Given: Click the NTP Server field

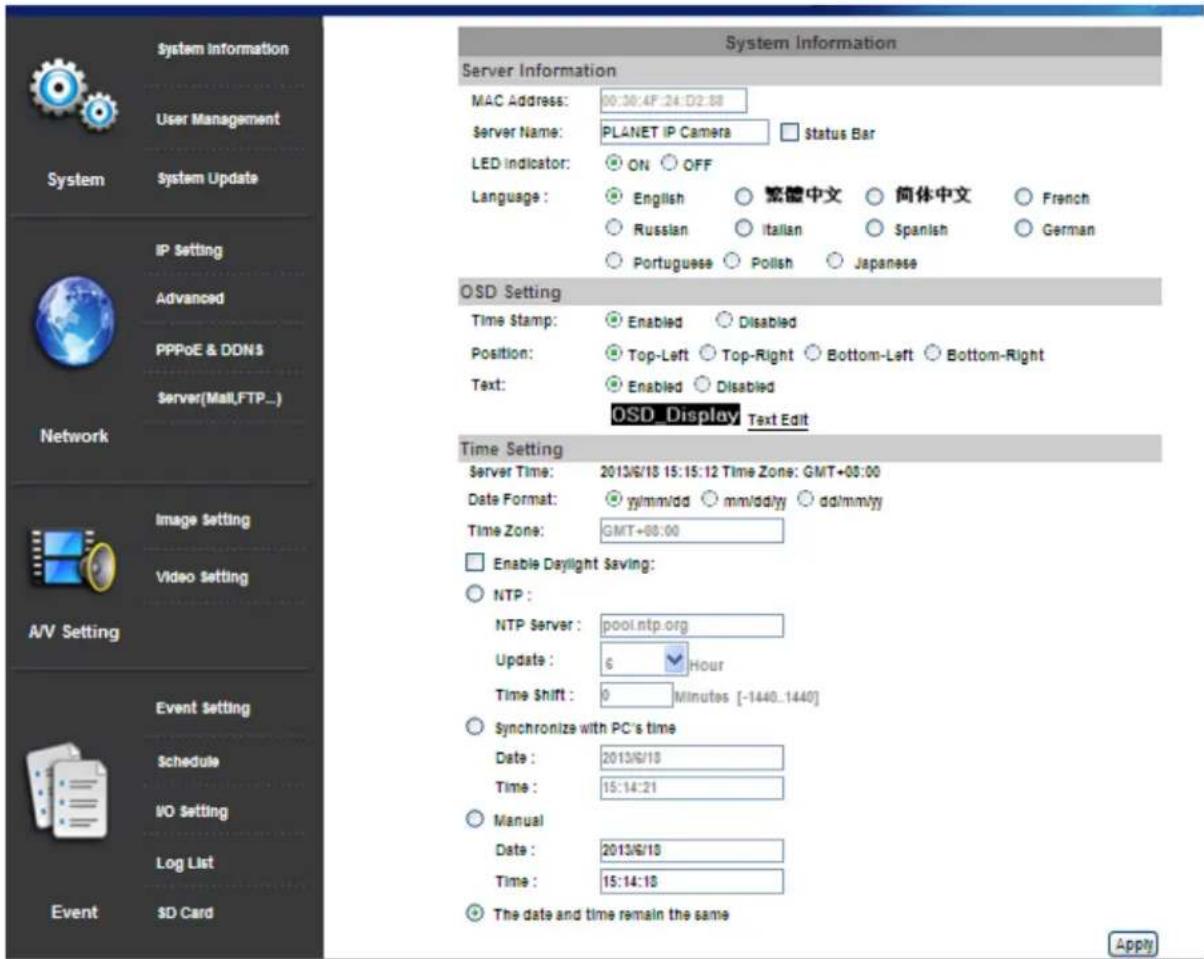Looking at the screenshot, I should tap(691, 626).
